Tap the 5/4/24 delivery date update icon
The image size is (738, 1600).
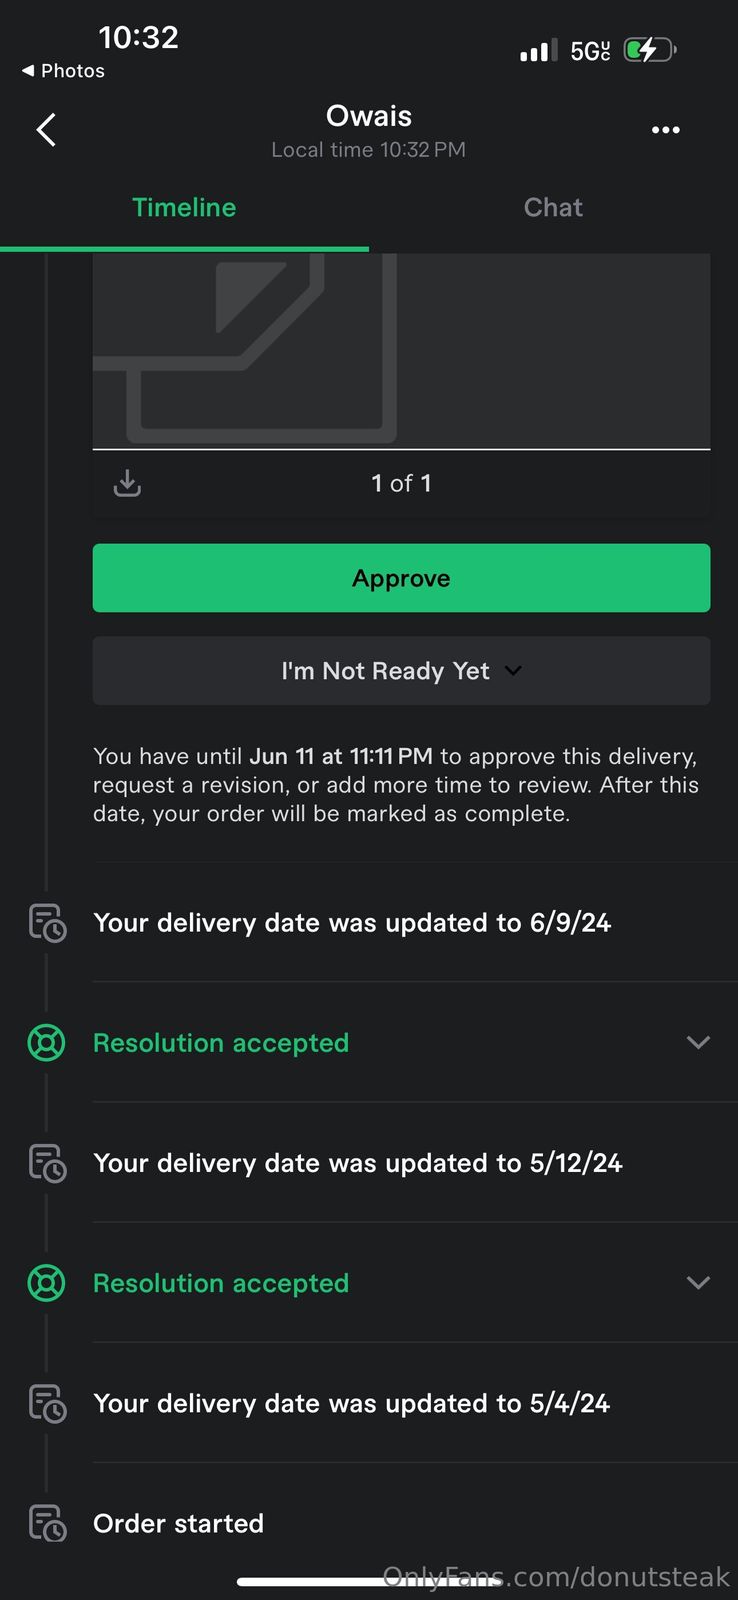pos(47,1403)
